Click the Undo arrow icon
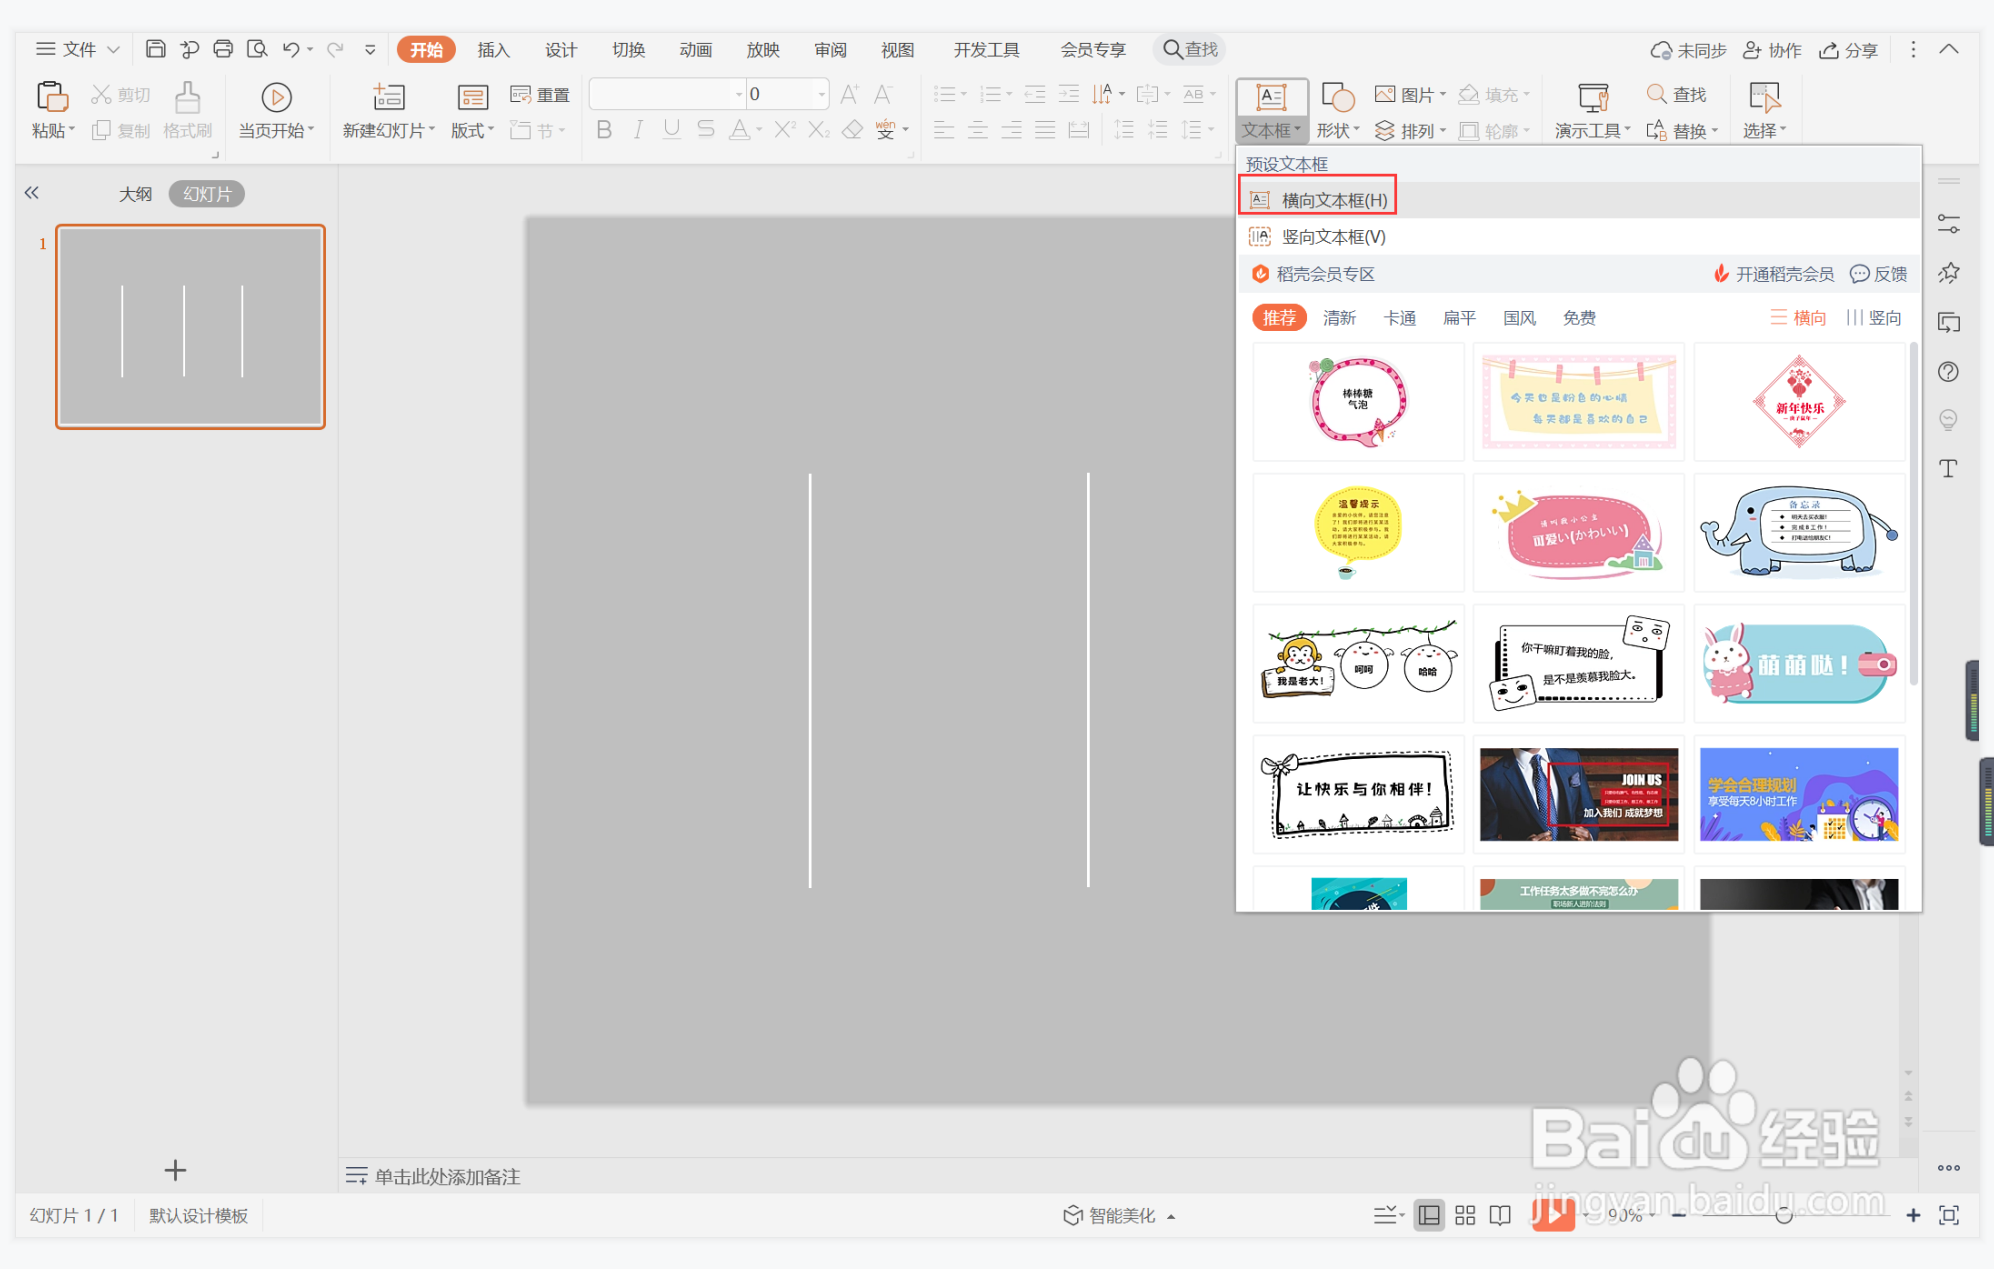1994x1269 pixels. click(291, 49)
